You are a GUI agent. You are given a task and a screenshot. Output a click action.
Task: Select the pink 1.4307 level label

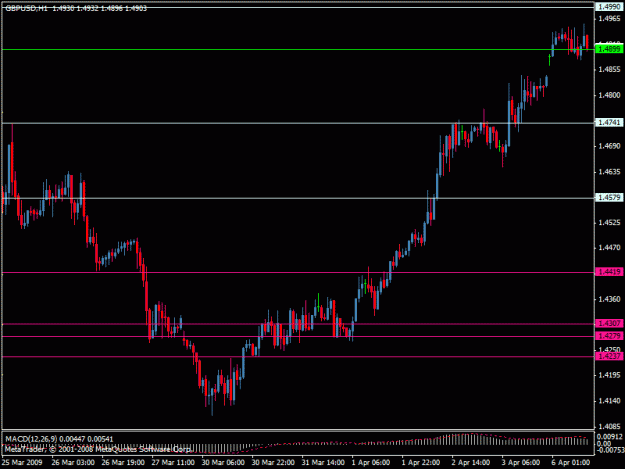click(x=609, y=323)
